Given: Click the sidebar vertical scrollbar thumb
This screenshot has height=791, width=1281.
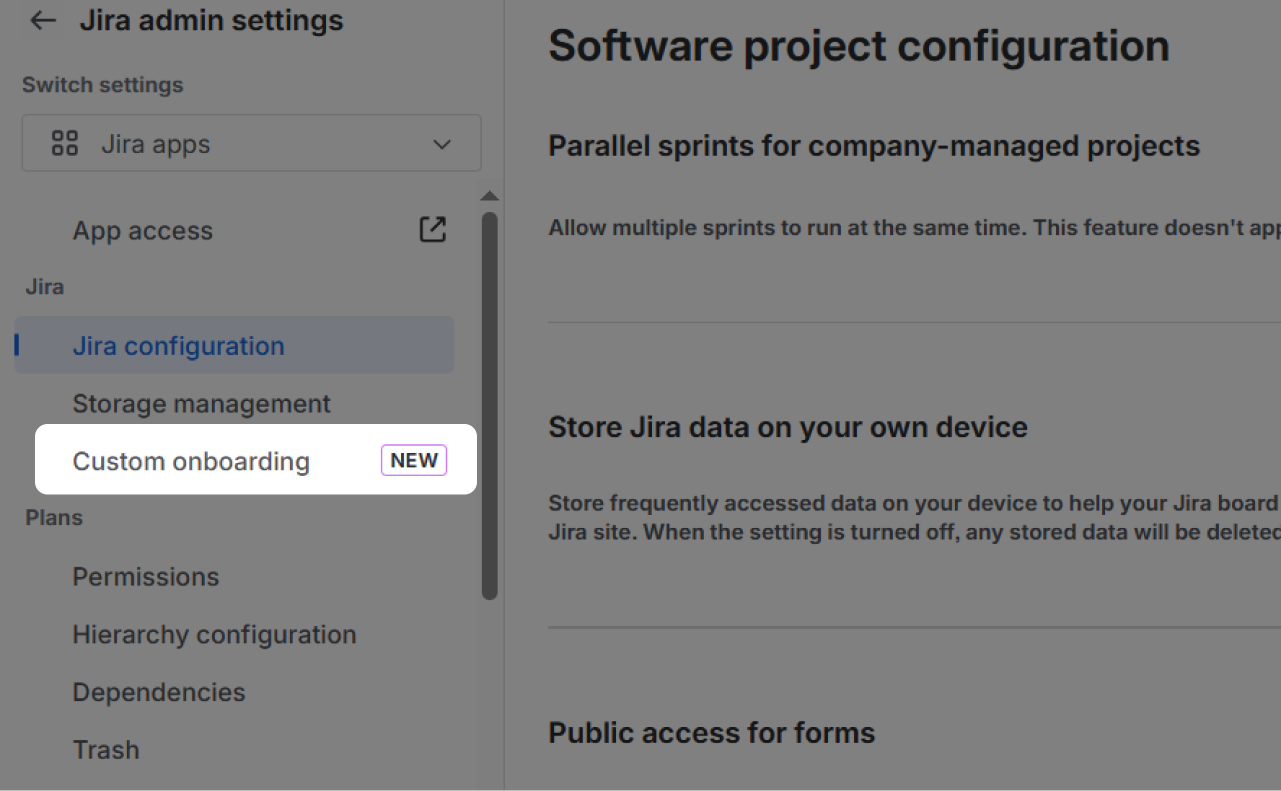Looking at the screenshot, I should point(489,405).
